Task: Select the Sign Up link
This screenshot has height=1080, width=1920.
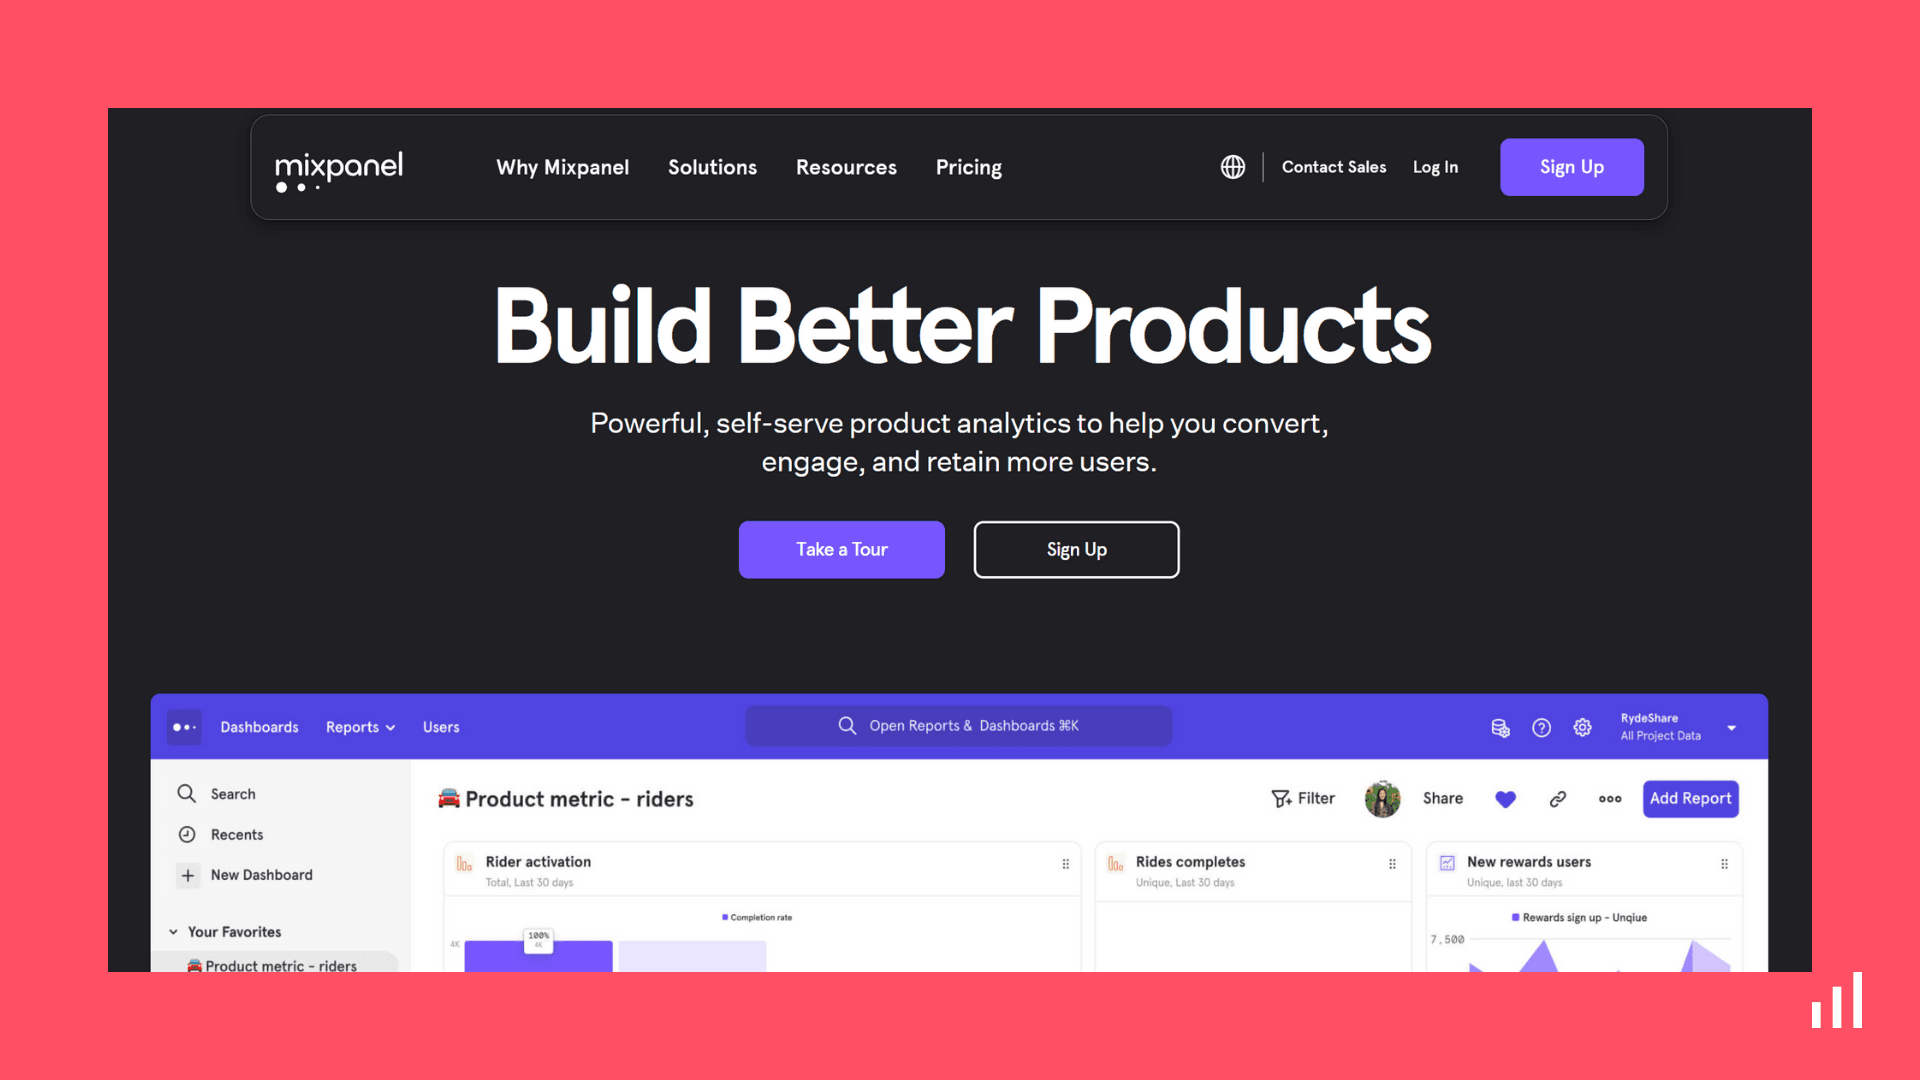Action: pos(1571,166)
